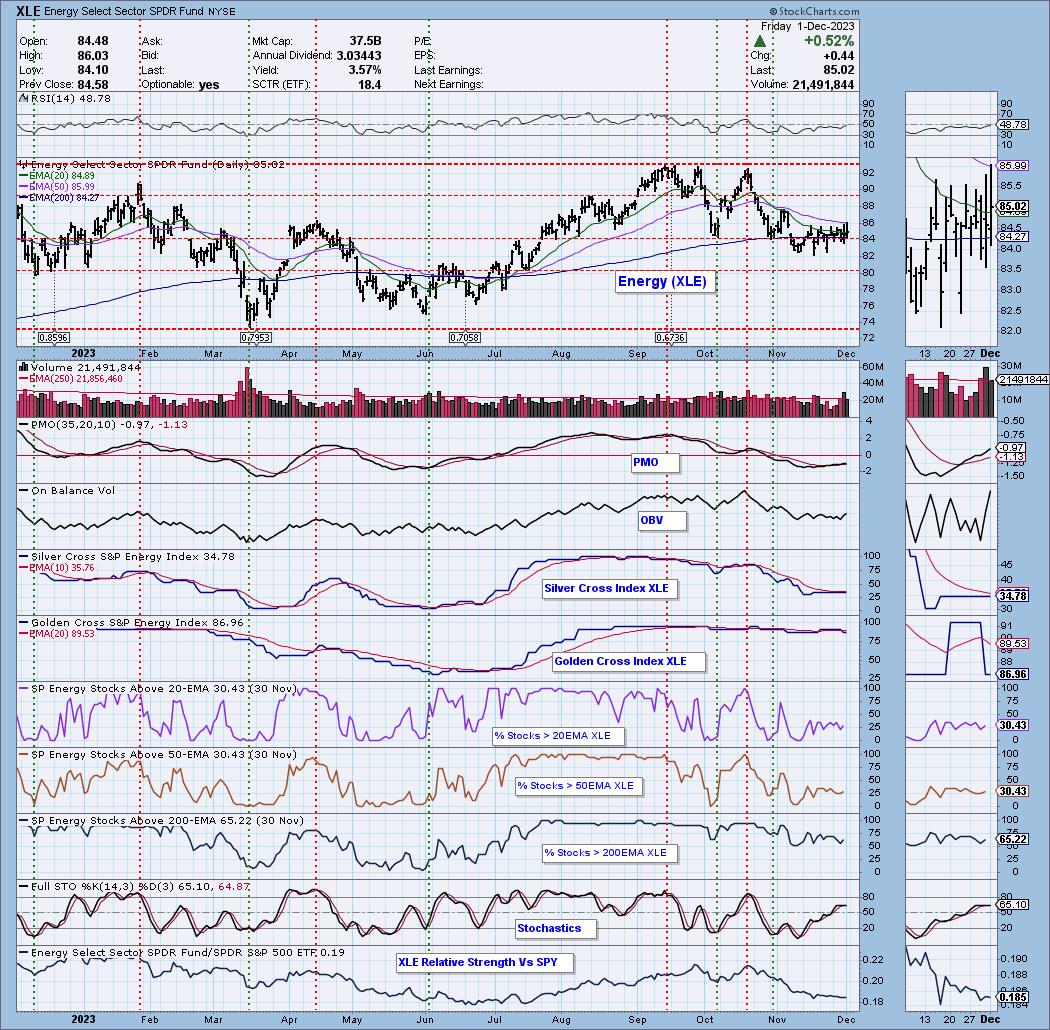Click the High value 86.03
Screen dimensions: 1050x1030
92,56
